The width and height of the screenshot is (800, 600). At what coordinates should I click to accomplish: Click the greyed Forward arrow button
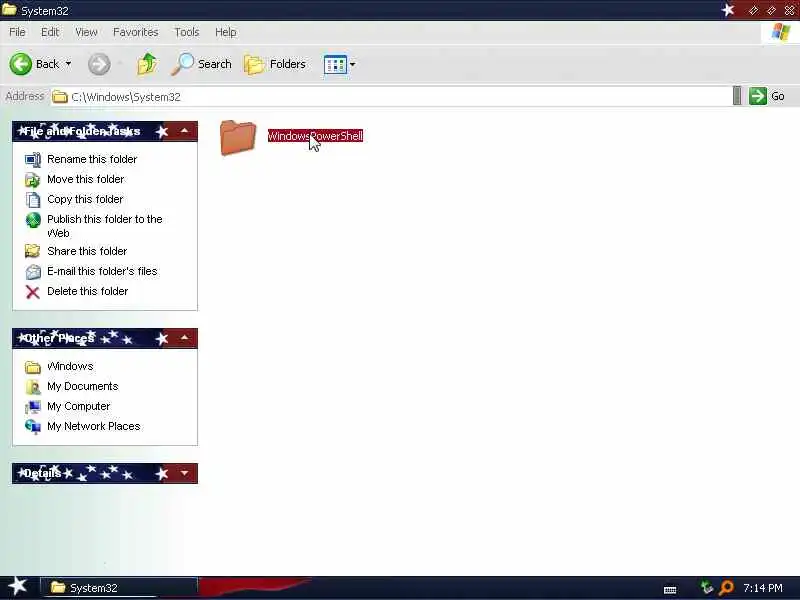[x=99, y=64]
